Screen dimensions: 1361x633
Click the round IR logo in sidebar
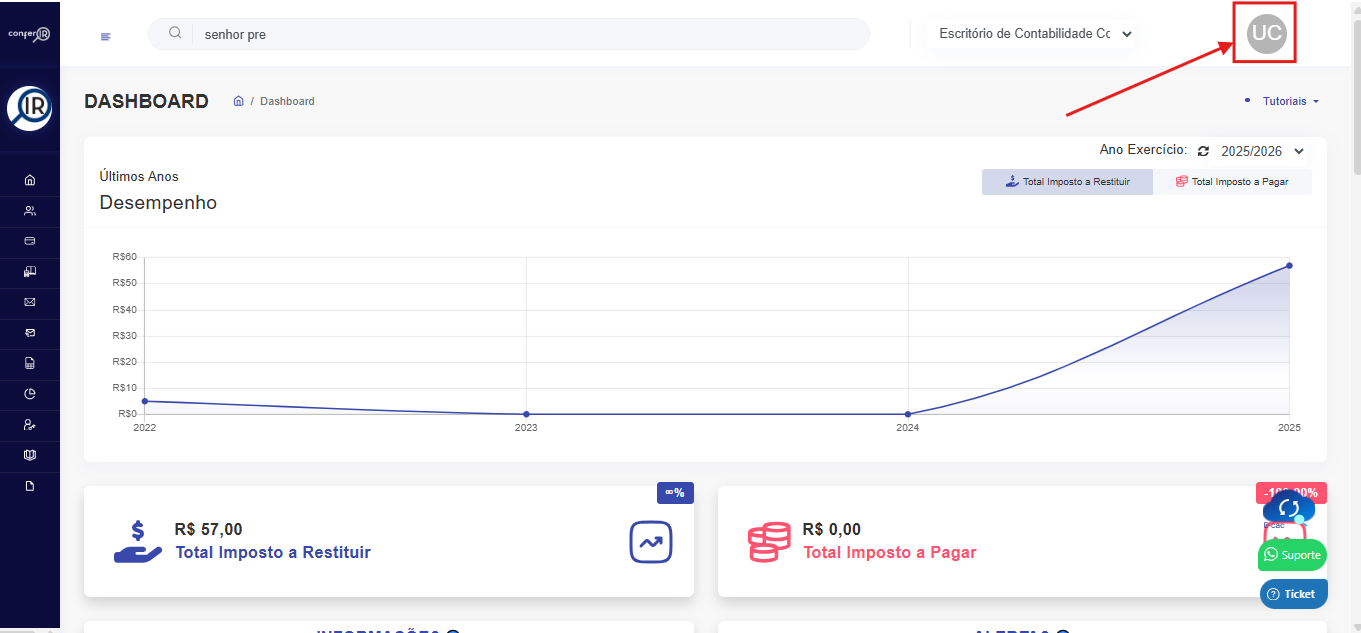(29, 108)
